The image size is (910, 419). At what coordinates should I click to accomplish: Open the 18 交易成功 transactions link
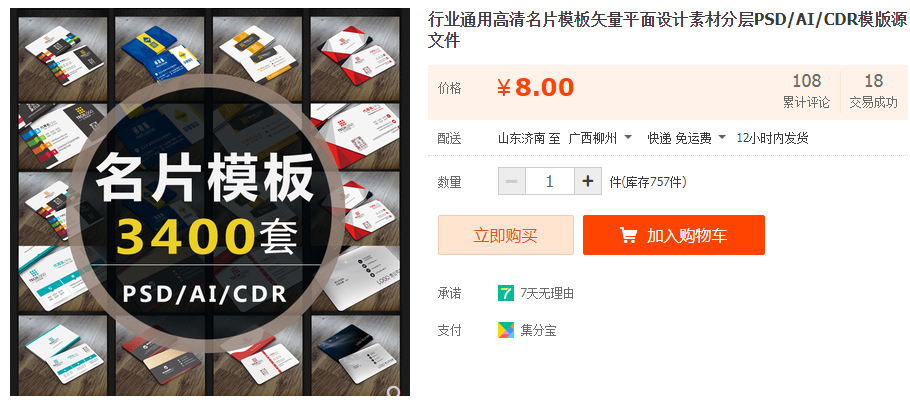(x=873, y=91)
